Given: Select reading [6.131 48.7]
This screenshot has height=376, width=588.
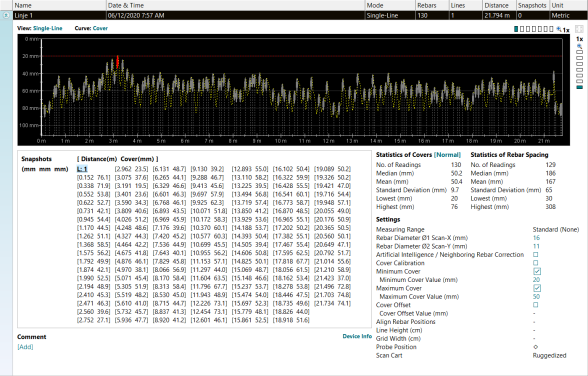Looking at the screenshot, I should coord(169,169).
